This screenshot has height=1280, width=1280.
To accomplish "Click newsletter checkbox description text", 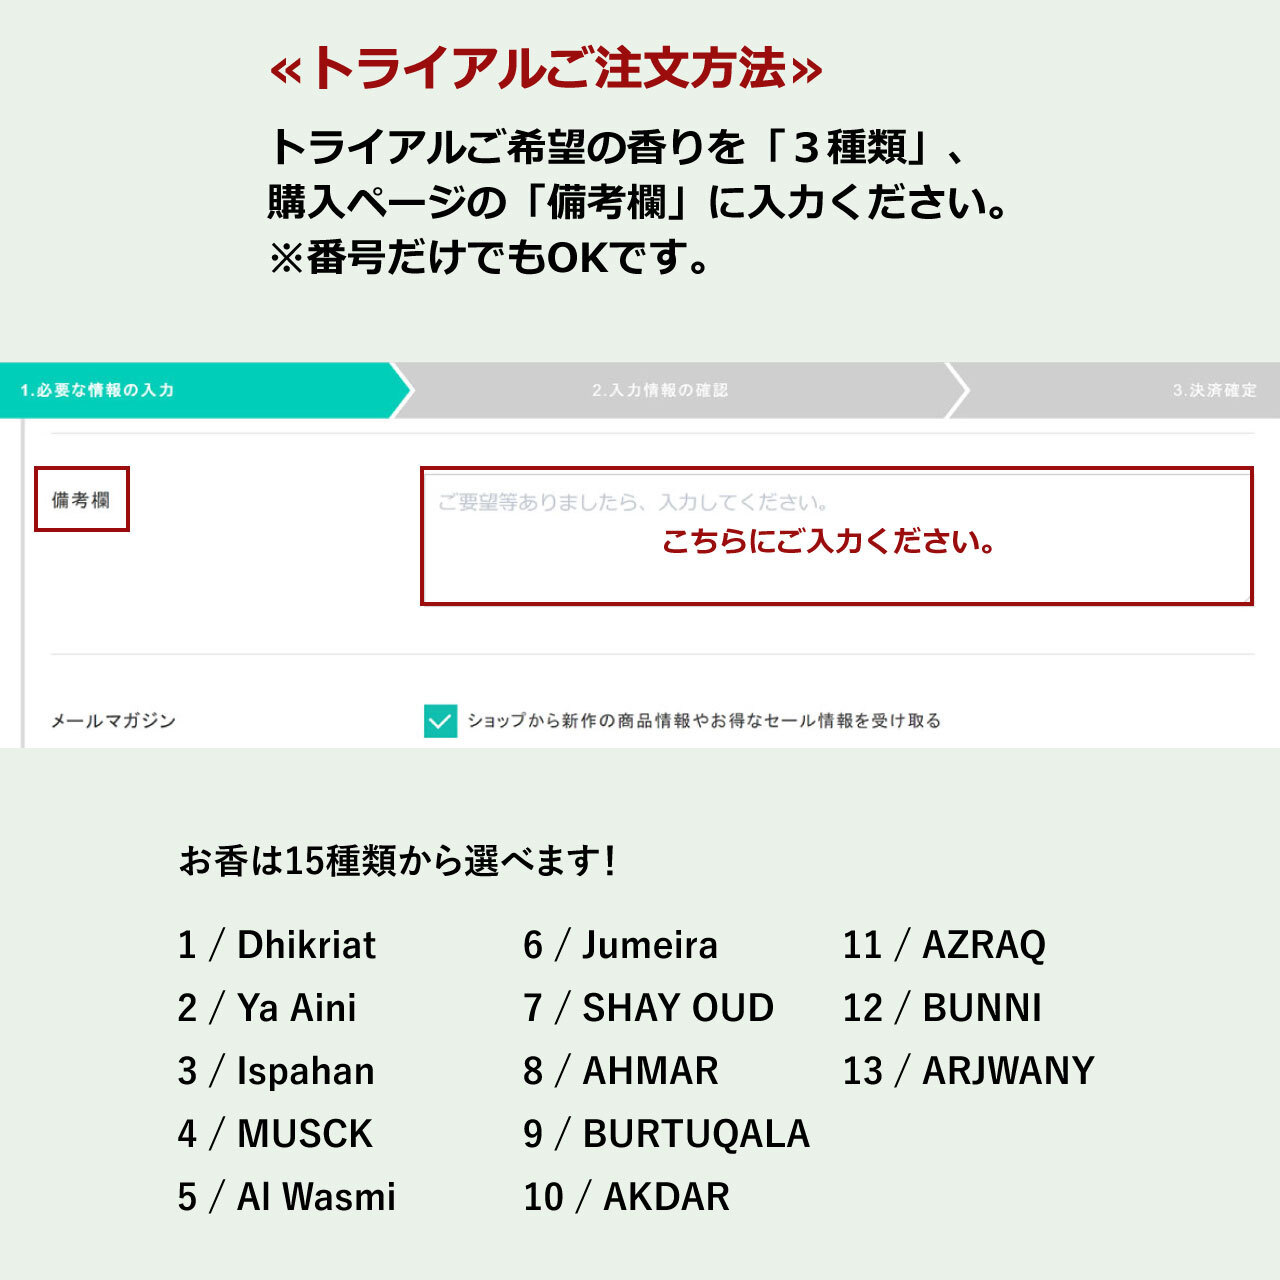I will pos(704,720).
